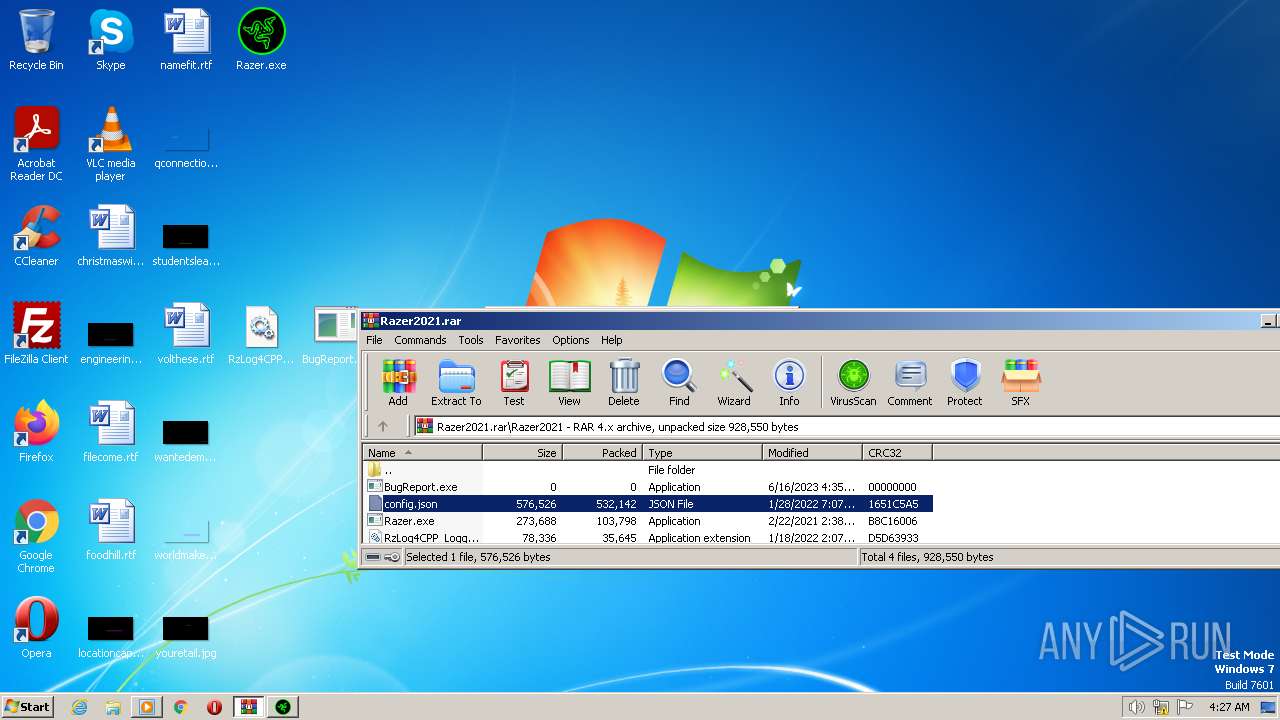1280x720 pixels.
Task: Sort files by Type column header
Action: pos(703,453)
